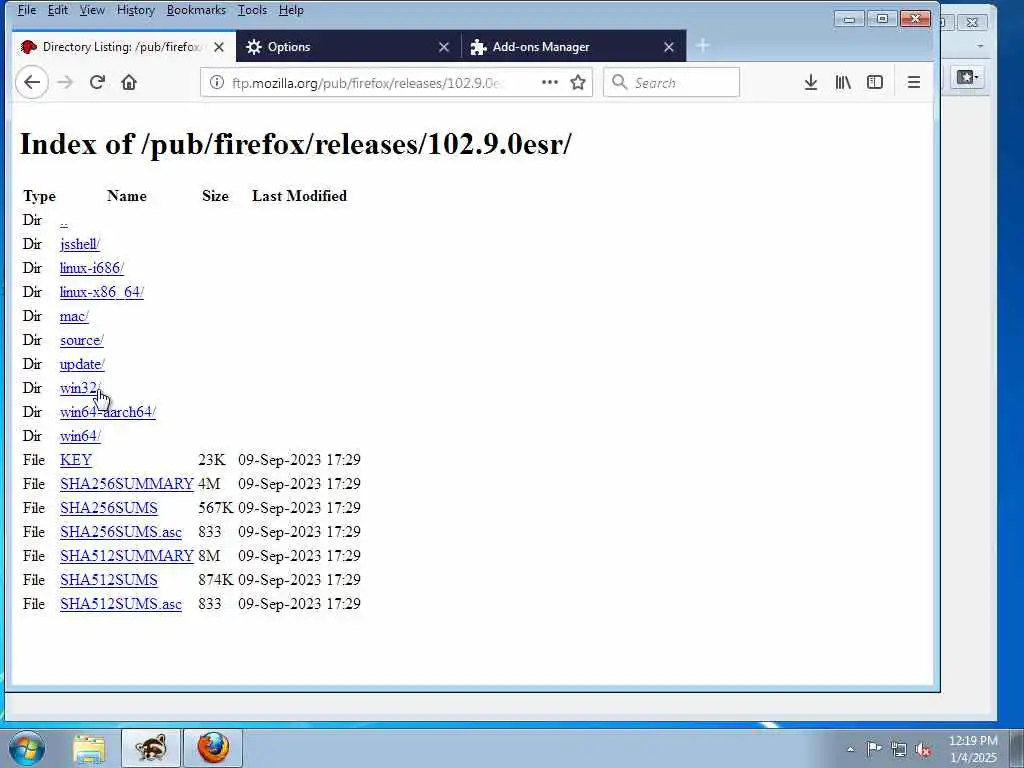Click the 'Name' column header text

tap(127, 196)
